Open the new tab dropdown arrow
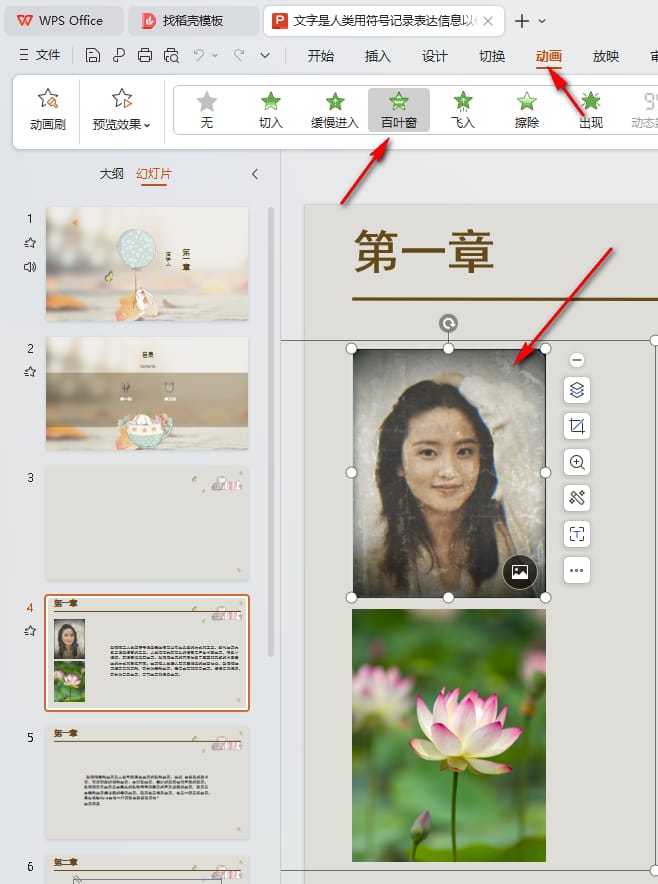Image resolution: width=658 pixels, height=884 pixels. 542,21
